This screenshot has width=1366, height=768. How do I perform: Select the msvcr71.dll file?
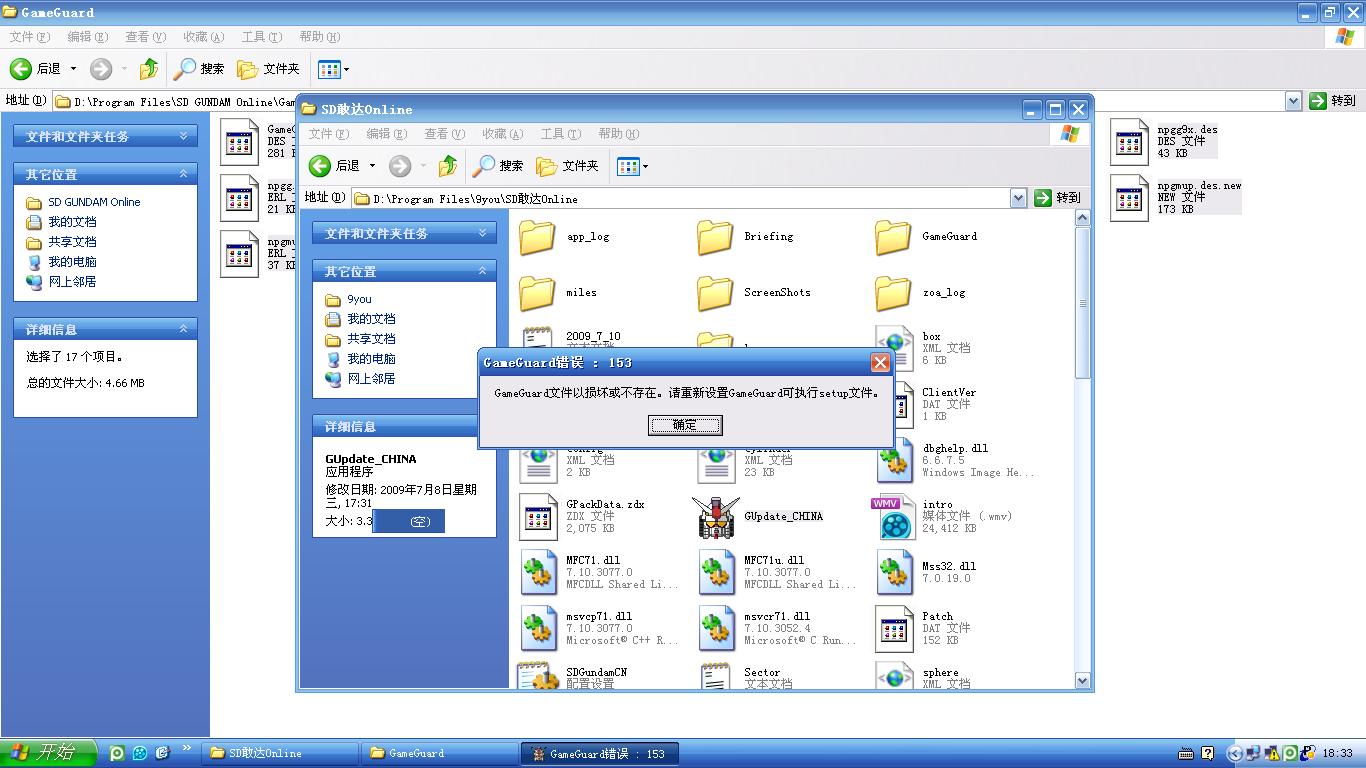tap(715, 629)
